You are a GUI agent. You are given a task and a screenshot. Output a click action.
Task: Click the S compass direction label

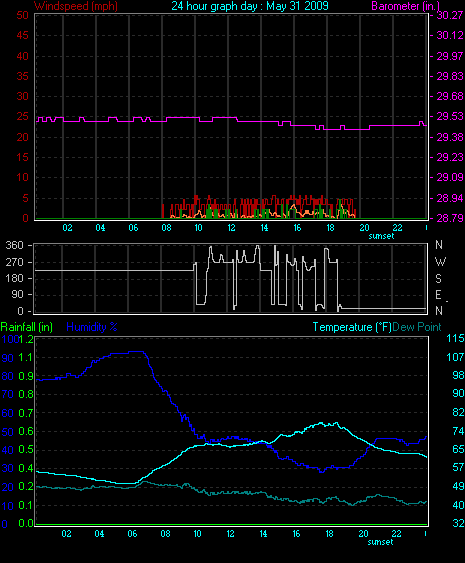point(438,278)
